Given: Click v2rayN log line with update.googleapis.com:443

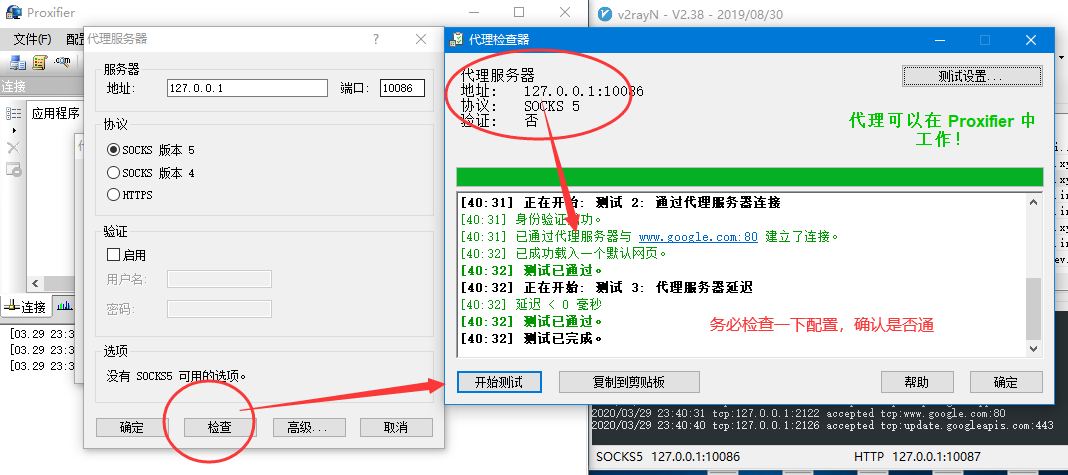Looking at the screenshot, I should click(x=823, y=425).
